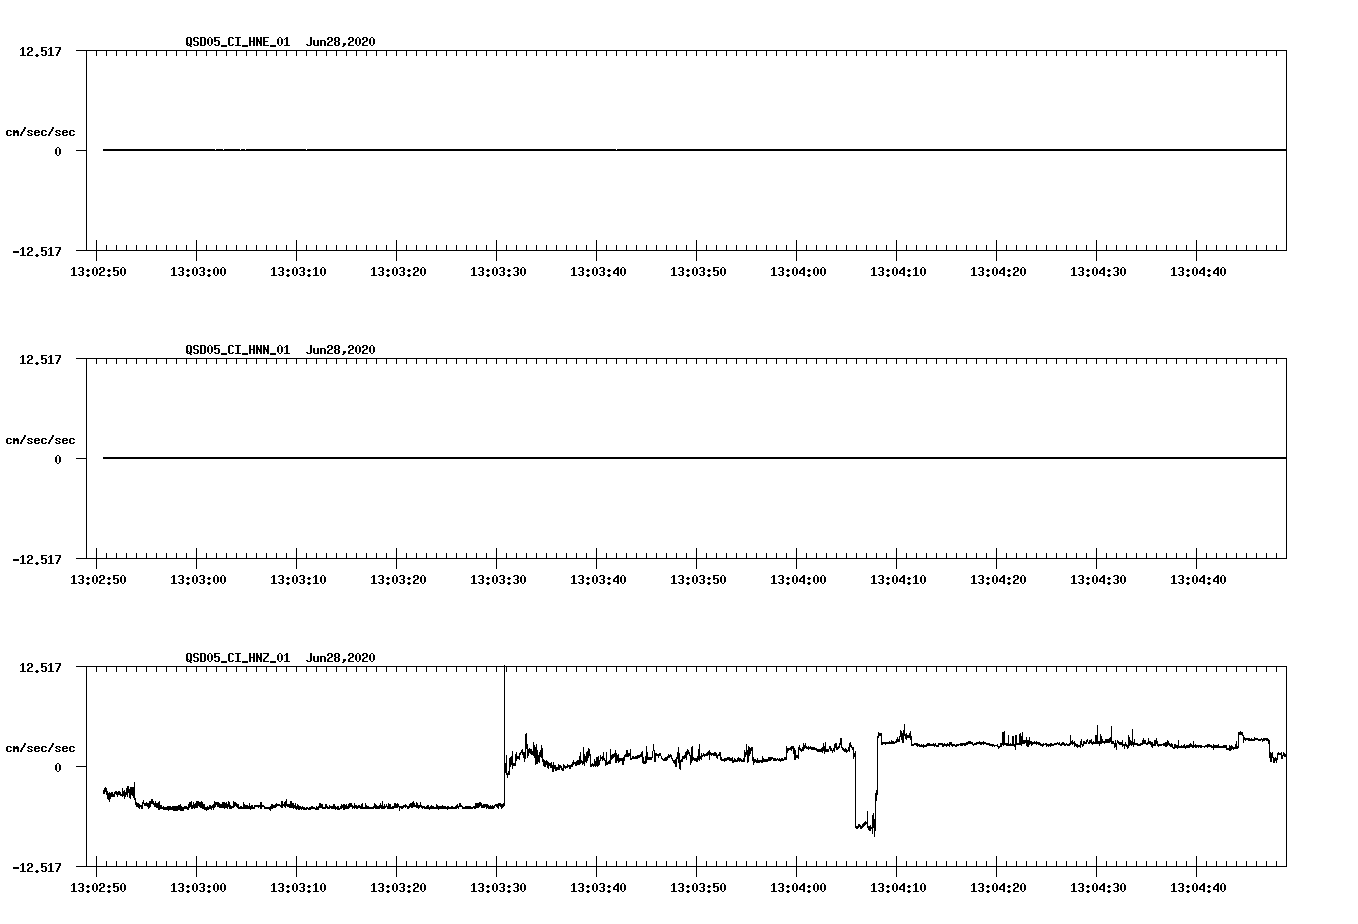The height and width of the screenshot is (924, 1358).
Task: Pick the 13:04:40 time label under the HNZ chart
Action: coord(1198,888)
